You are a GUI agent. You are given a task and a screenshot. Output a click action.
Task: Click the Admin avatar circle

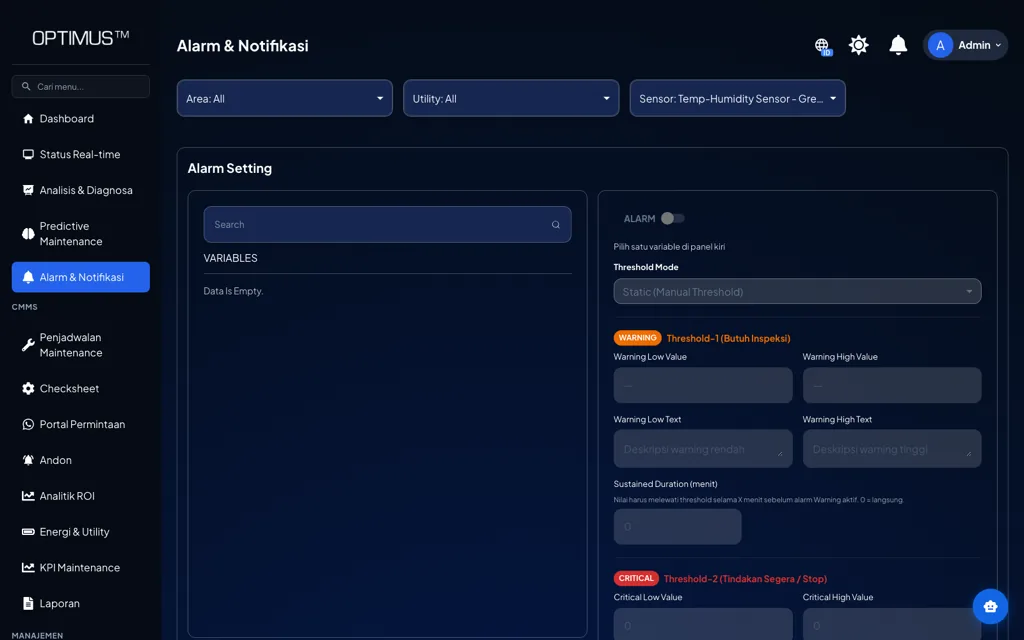tap(940, 45)
